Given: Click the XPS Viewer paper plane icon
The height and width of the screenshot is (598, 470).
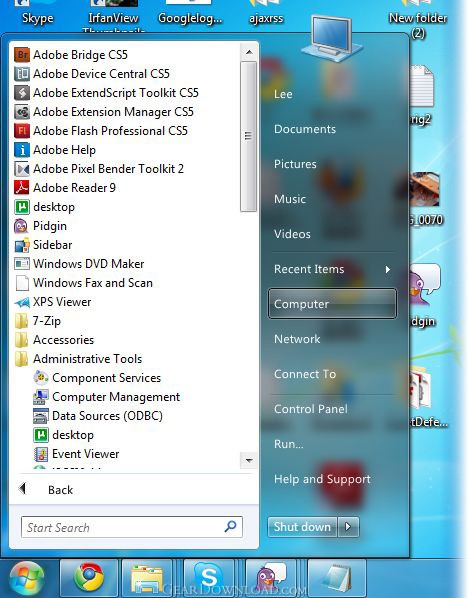Looking at the screenshot, I should click(x=22, y=302).
